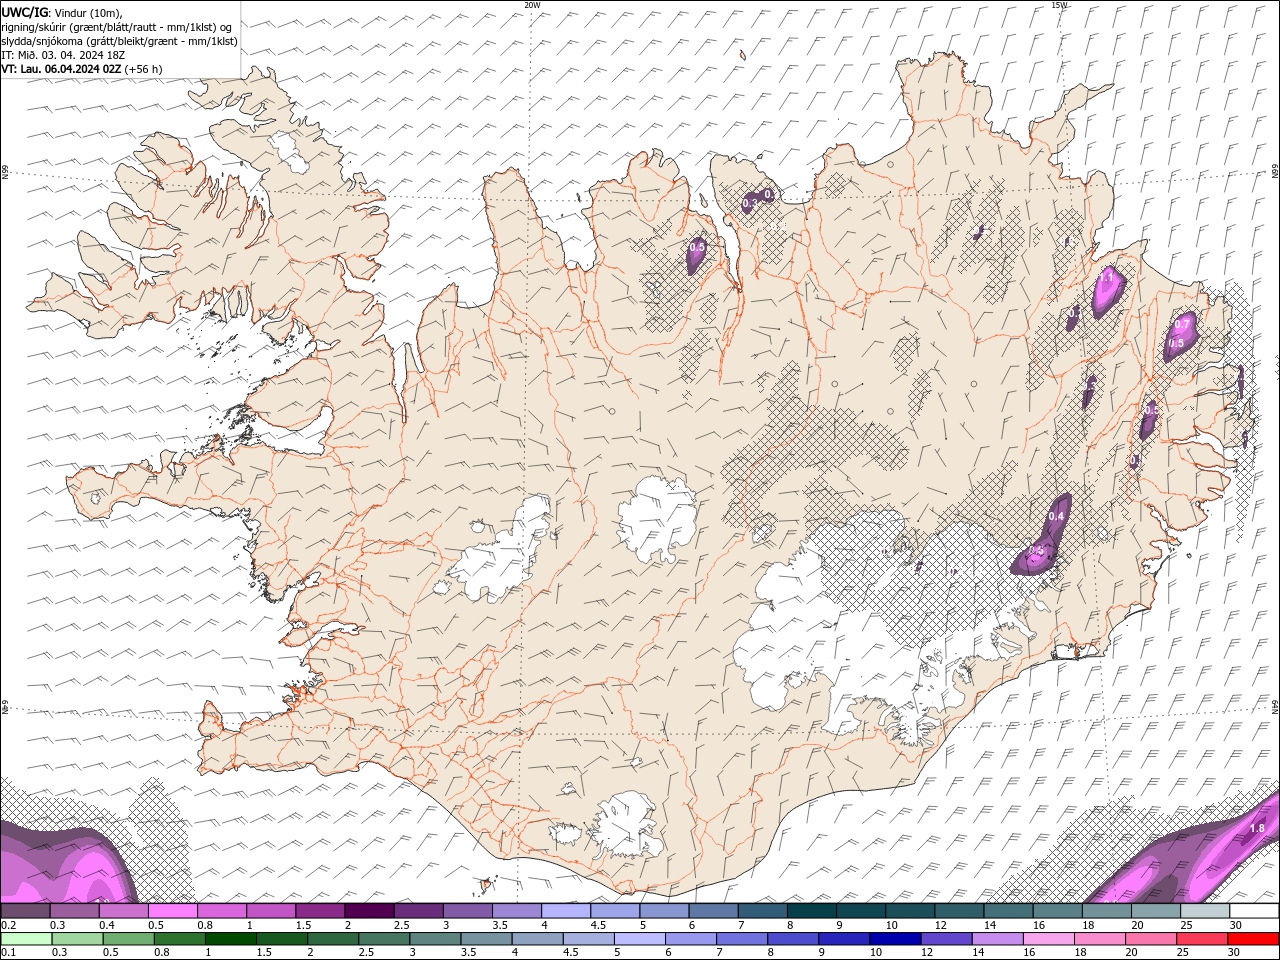
Task: Click the upper legend swatch above label 0.2
Action: (25, 911)
